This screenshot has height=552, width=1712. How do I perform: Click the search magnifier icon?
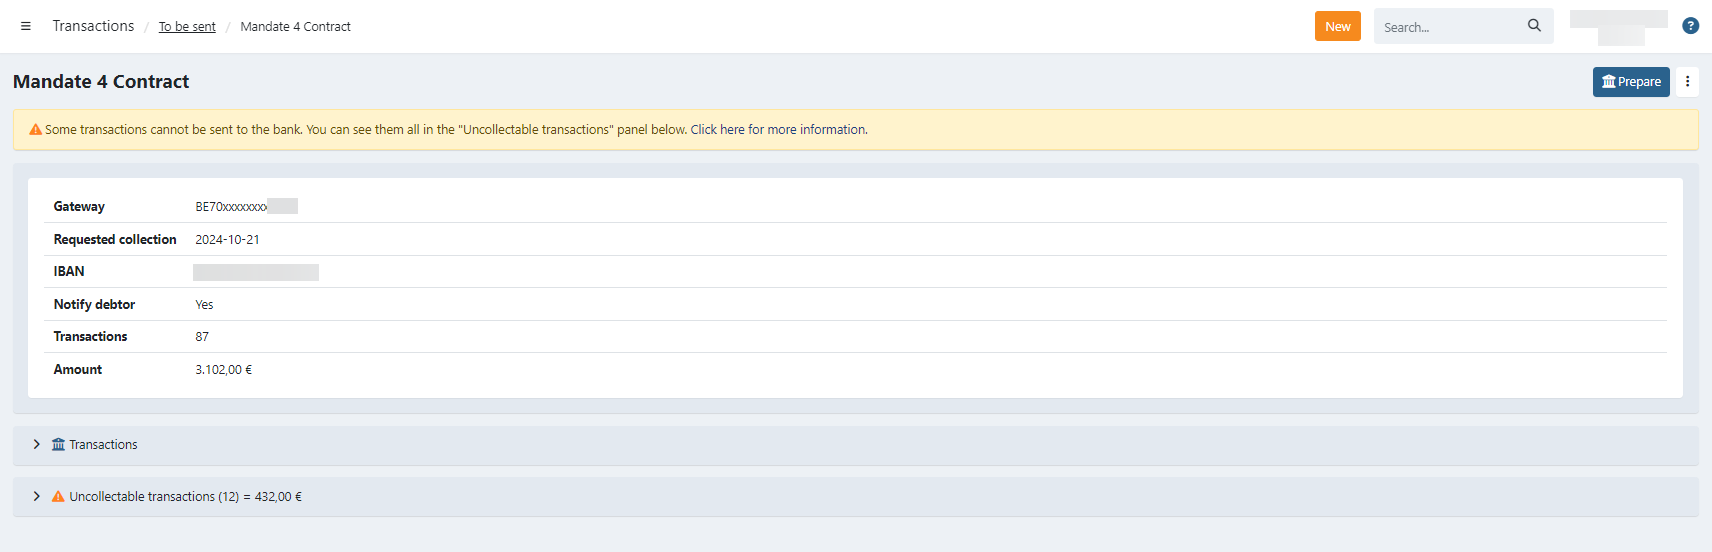(x=1534, y=26)
